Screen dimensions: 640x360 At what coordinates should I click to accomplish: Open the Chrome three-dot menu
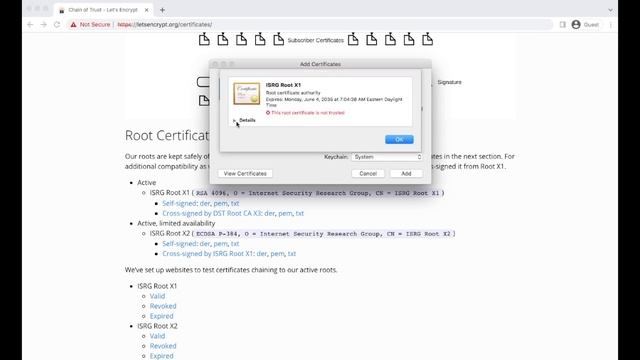tap(611, 24)
